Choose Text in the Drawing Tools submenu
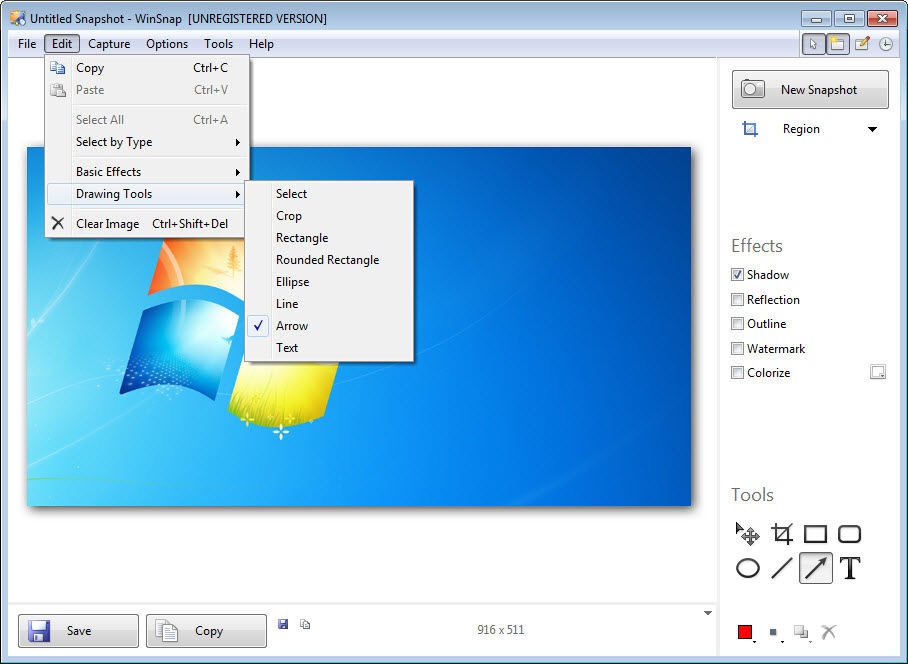Image resolution: width=908 pixels, height=664 pixels. [x=329, y=348]
